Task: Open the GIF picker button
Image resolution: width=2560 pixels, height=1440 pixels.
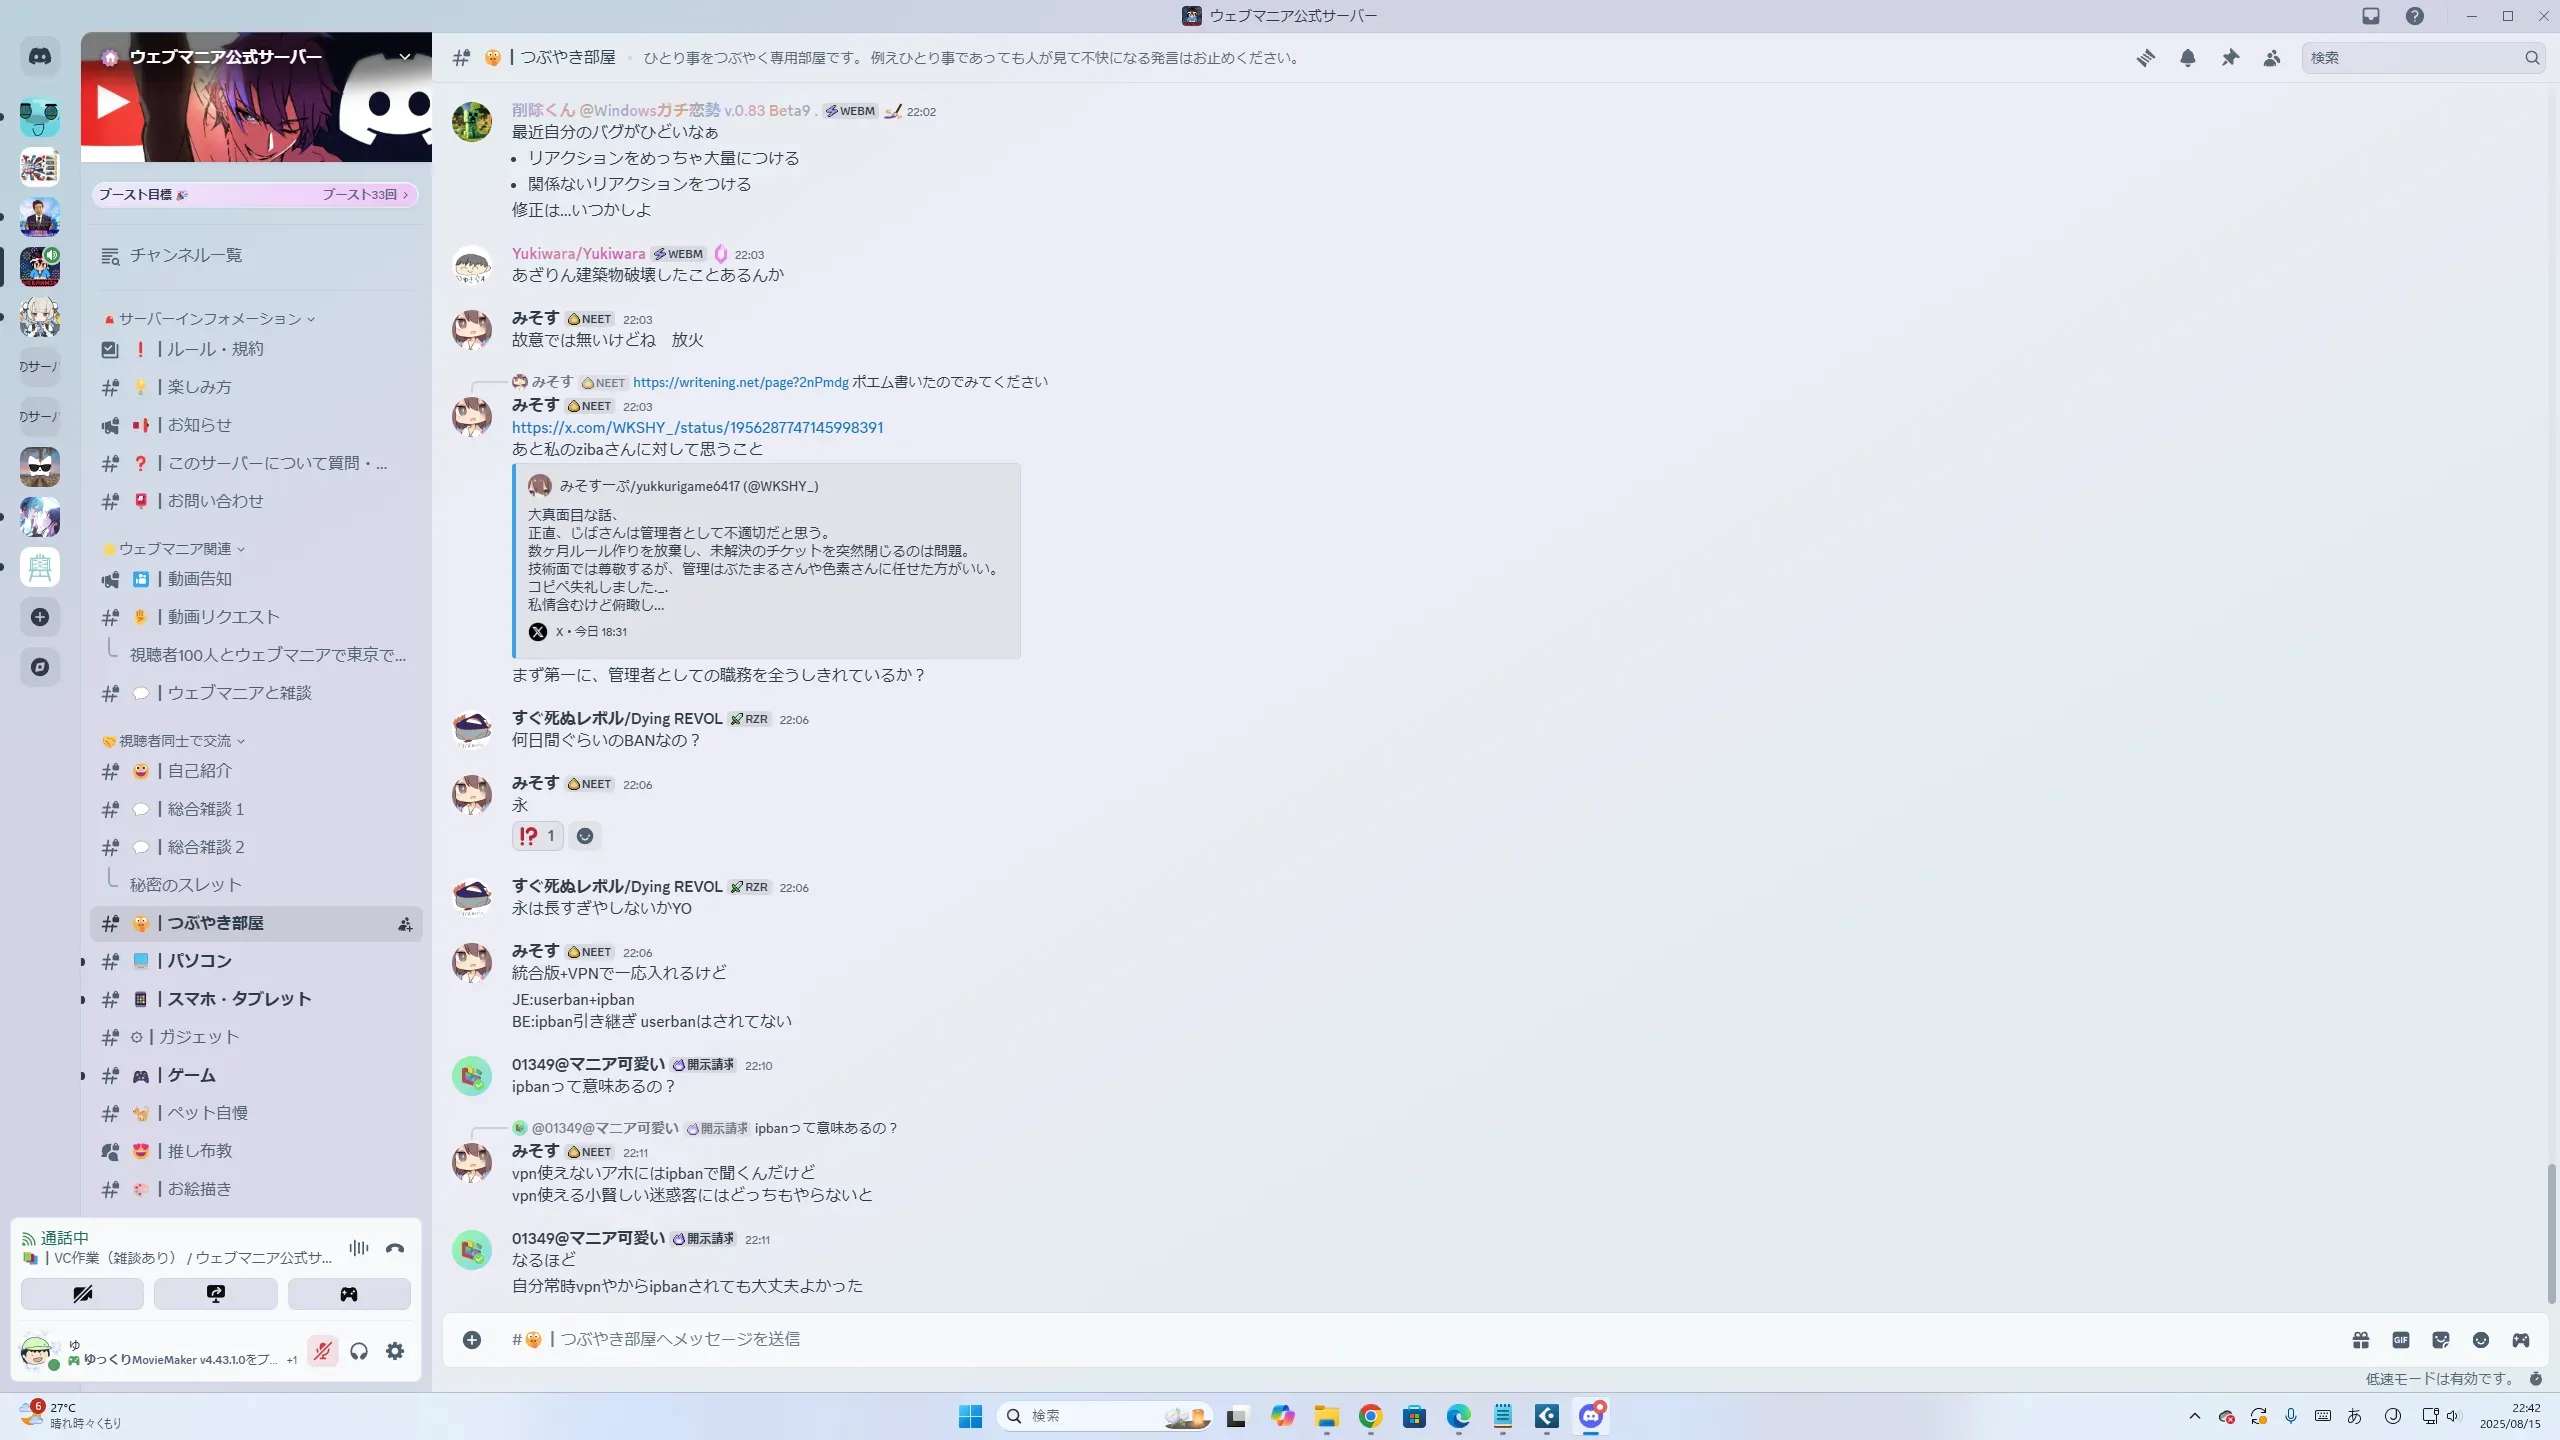Action: point(2400,1340)
